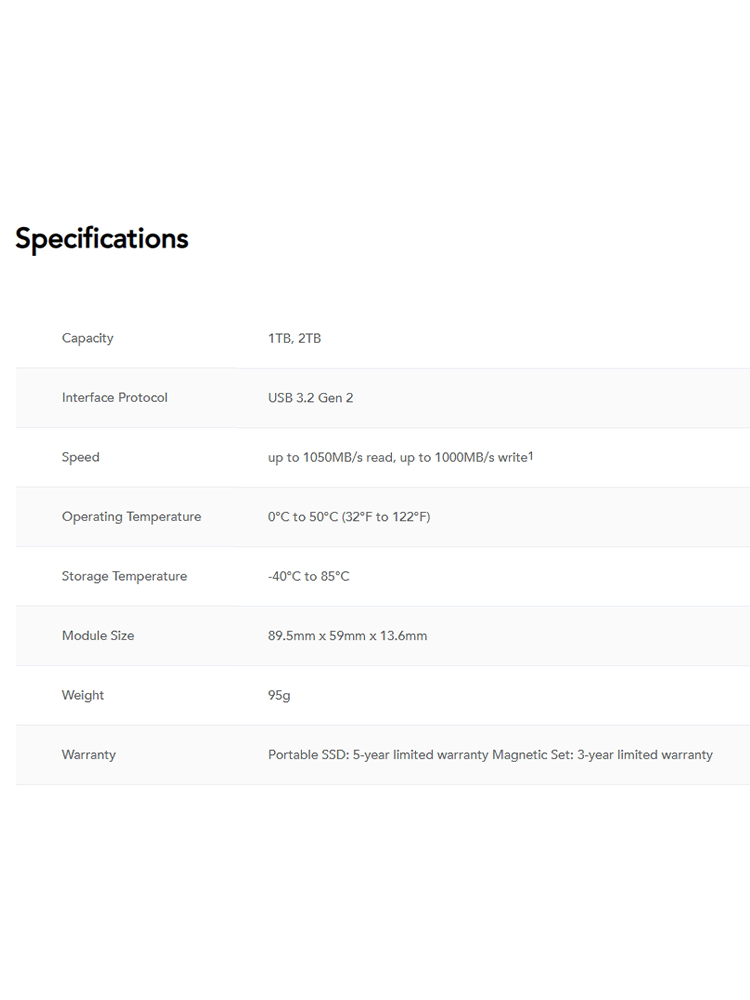The image size is (750, 1000).
Task: Click the 0°C to 50°C value
Action: coord(303,517)
